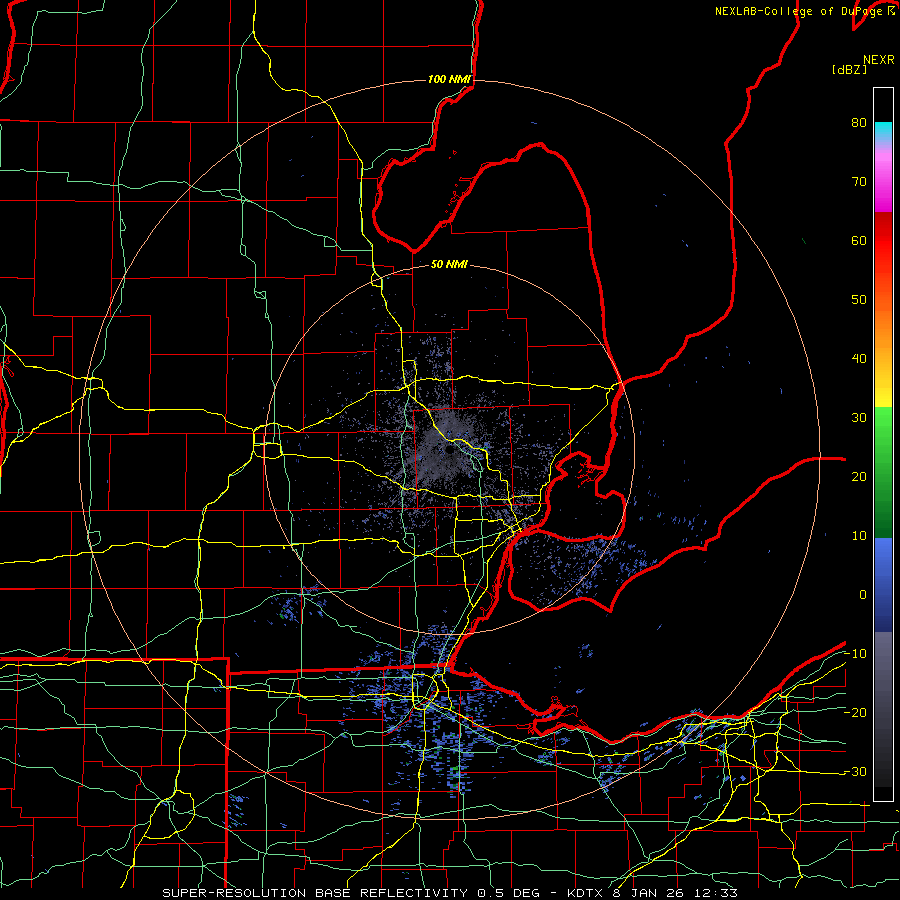Click the -10 dBZ scale value

[855, 654]
